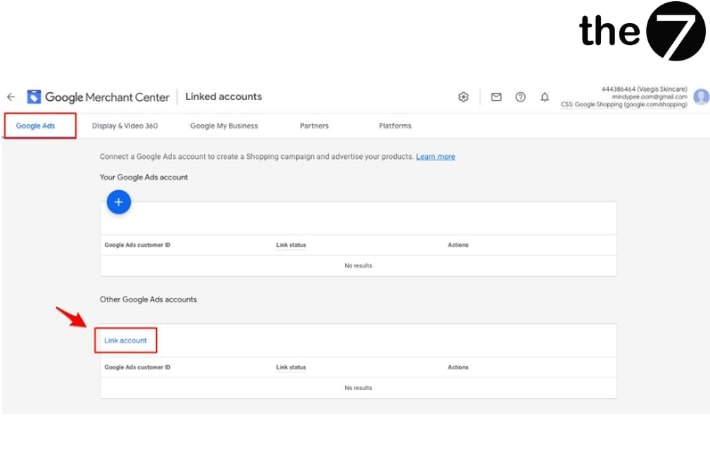Viewport: 710px width, 466px height.
Task: Click No results text in second table
Action: pos(358,388)
